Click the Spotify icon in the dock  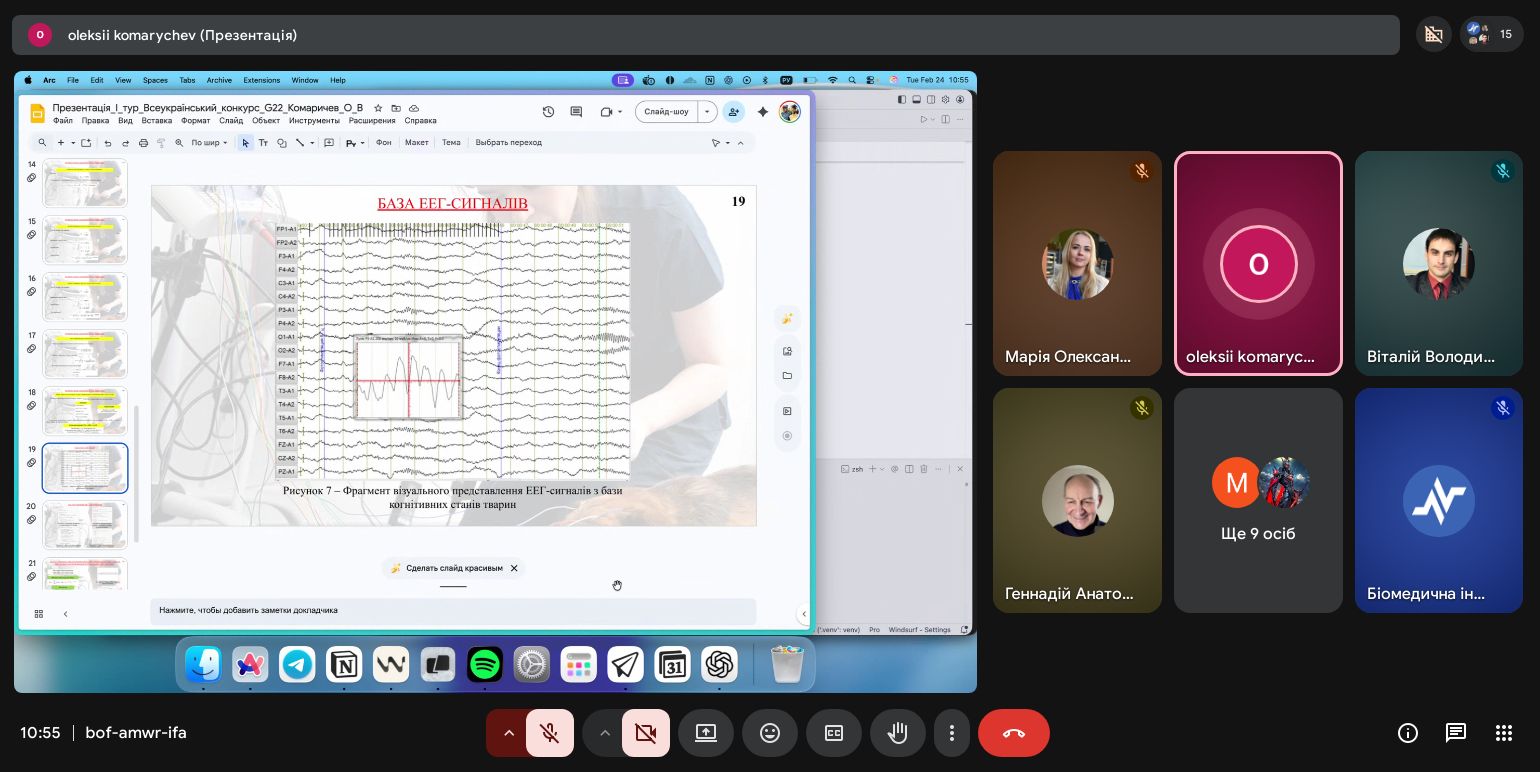pyautogui.click(x=485, y=664)
